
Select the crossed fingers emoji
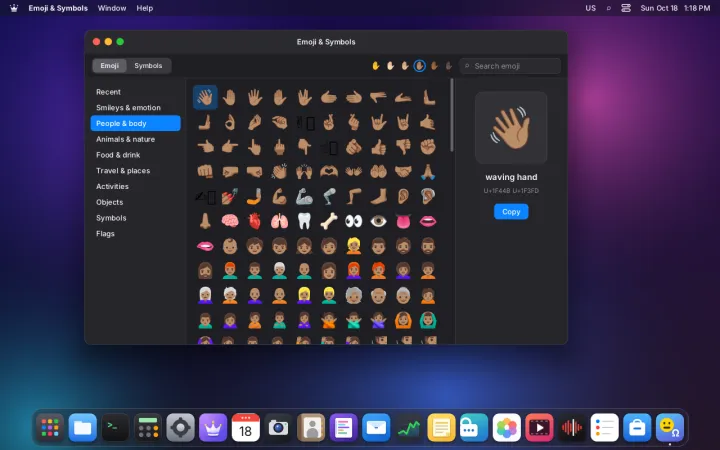329,122
